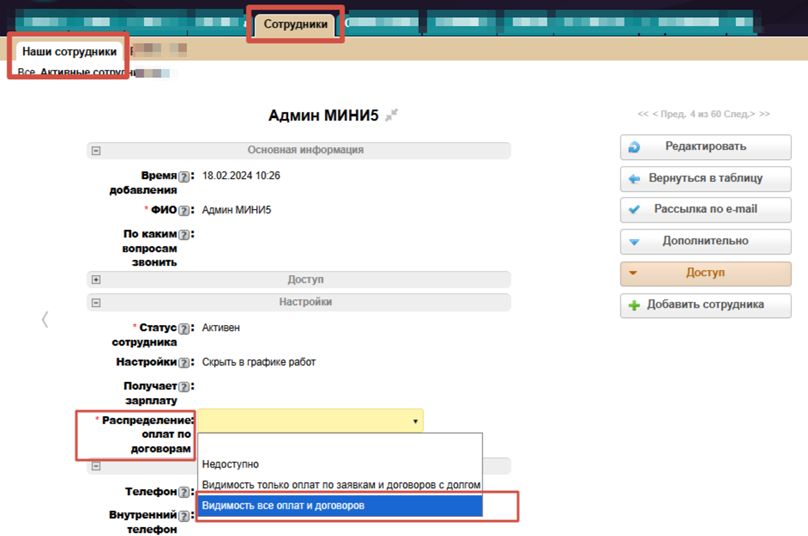Click help icon beside Время добавления
Screen dimensions: 808x536
coord(184,177)
